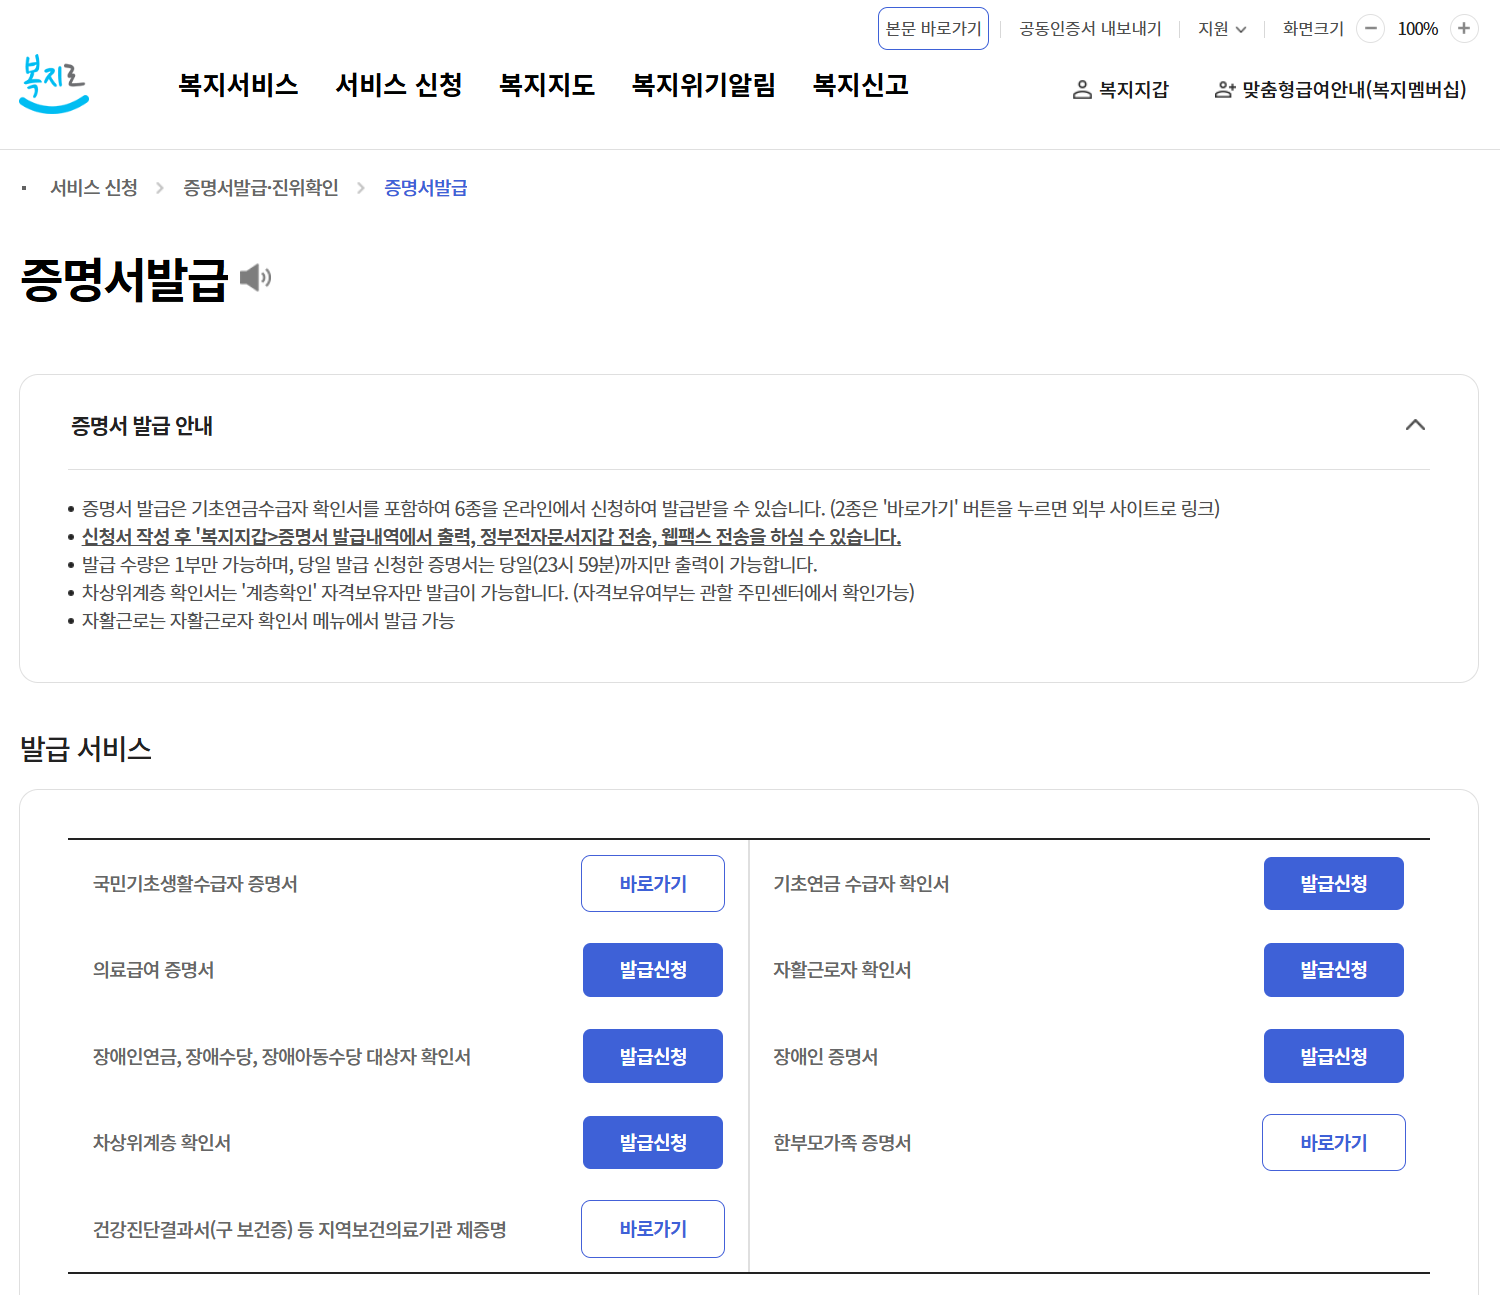Screen dimensions: 1500x1295
Task: Click 발급신청 for 장애인 증명서
Action: [x=1333, y=1055]
